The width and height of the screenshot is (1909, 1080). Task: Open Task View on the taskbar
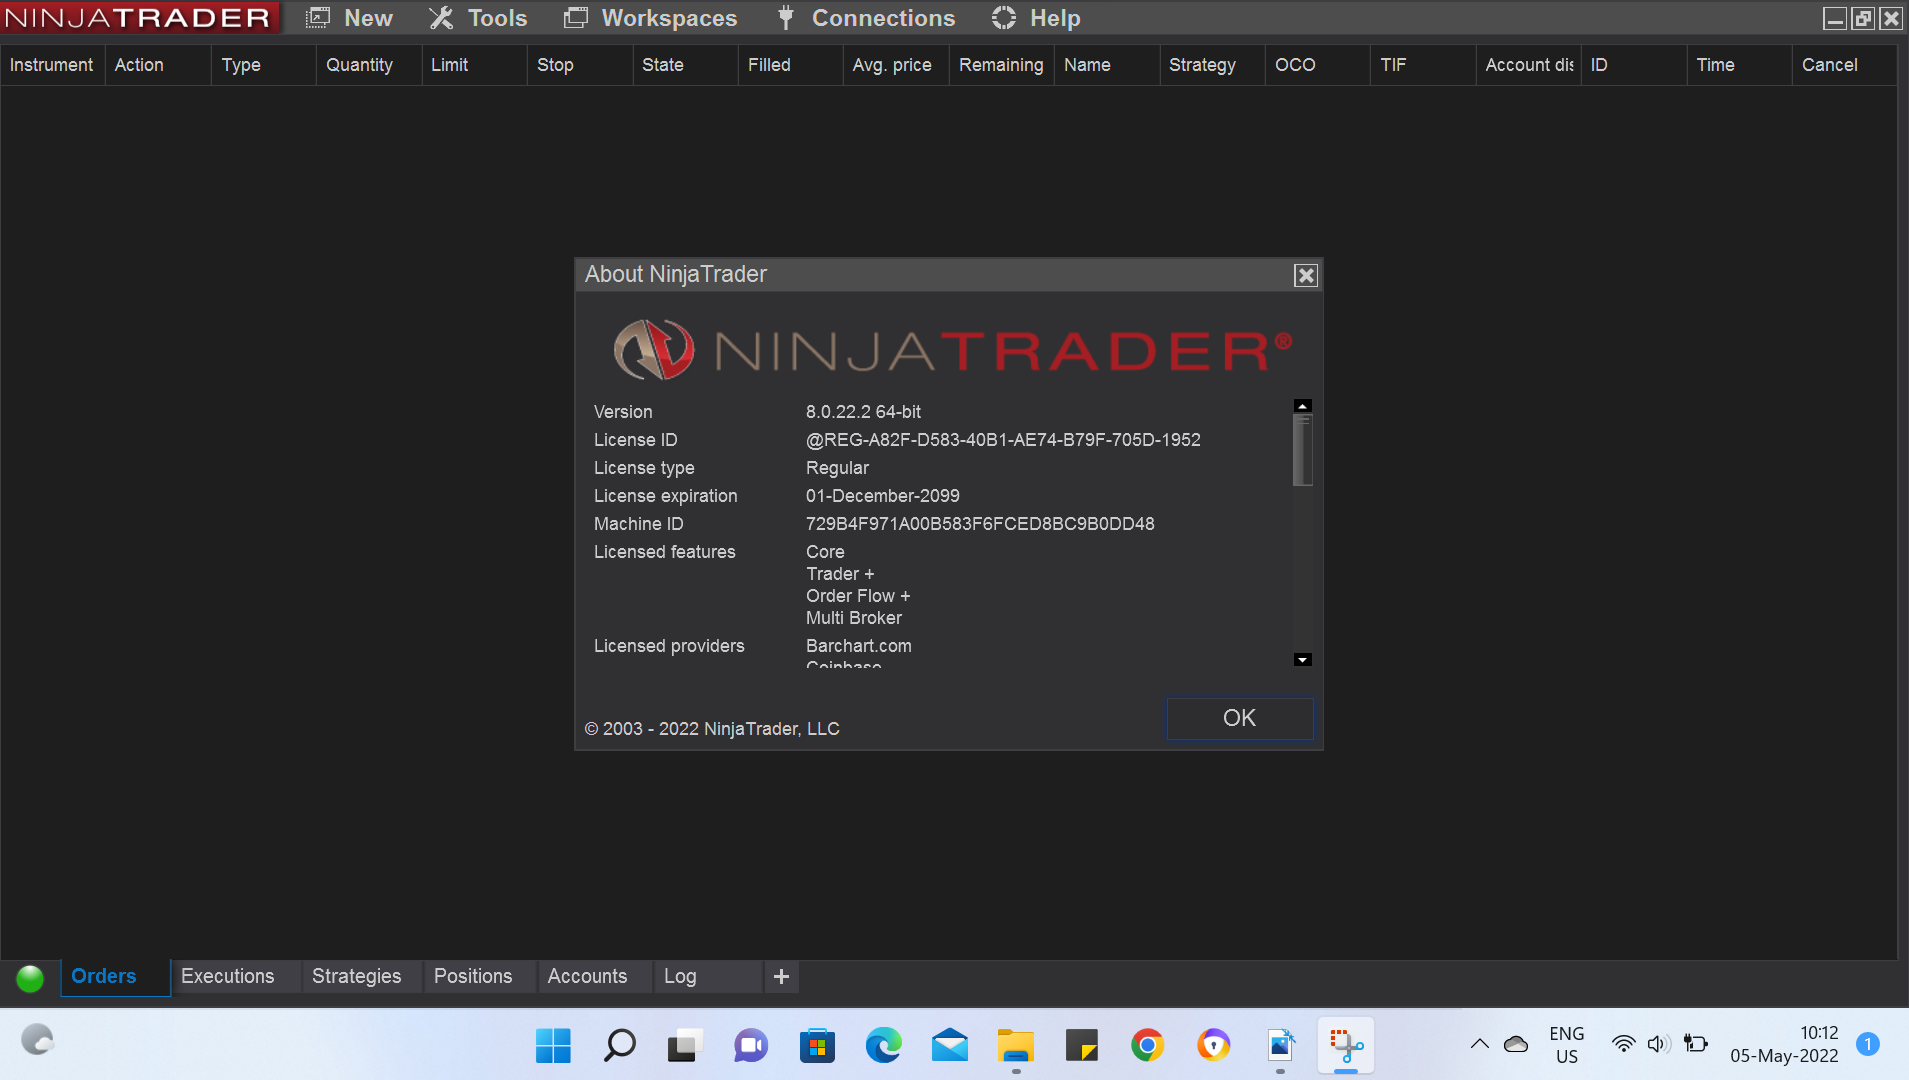pyautogui.click(x=685, y=1046)
